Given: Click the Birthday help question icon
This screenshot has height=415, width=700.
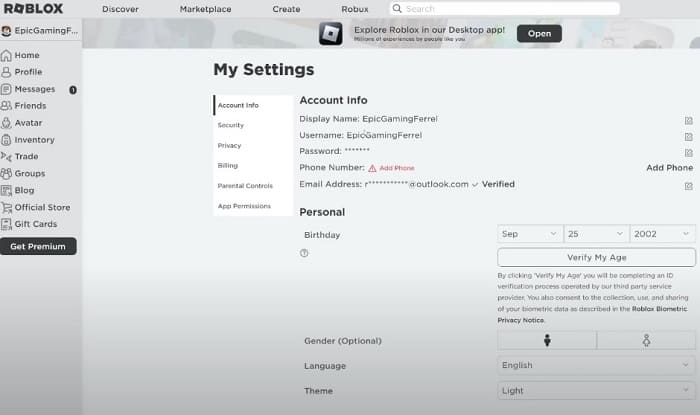Looking at the screenshot, I should pyautogui.click(x=304, y=253).
